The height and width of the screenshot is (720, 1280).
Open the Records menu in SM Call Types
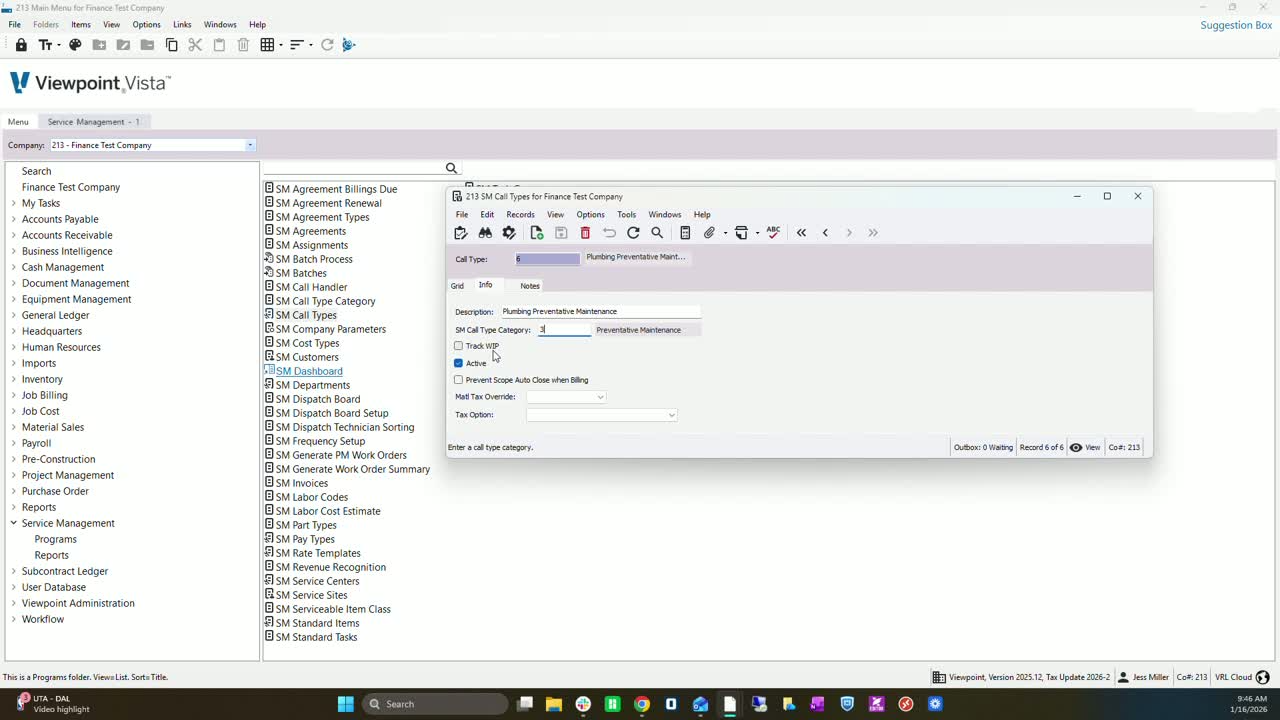[520, 215]
